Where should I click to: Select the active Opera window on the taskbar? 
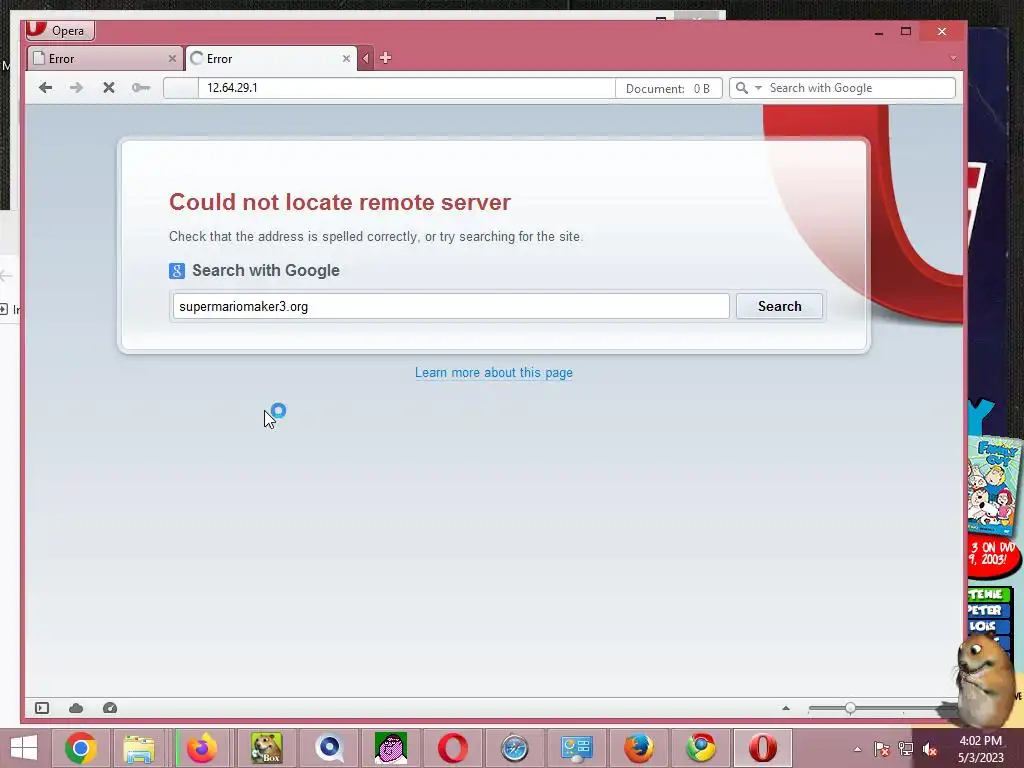(763, 748)
